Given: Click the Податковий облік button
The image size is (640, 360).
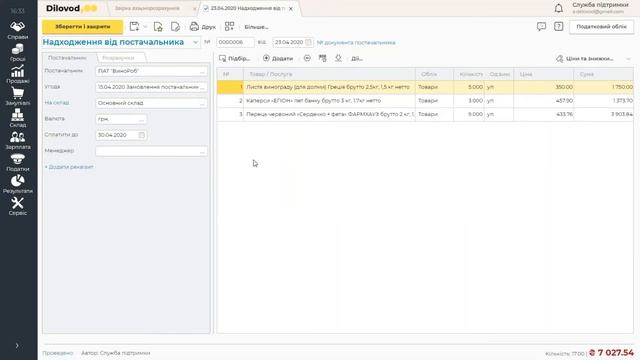Looking at the screenshot, I should 601,27.
